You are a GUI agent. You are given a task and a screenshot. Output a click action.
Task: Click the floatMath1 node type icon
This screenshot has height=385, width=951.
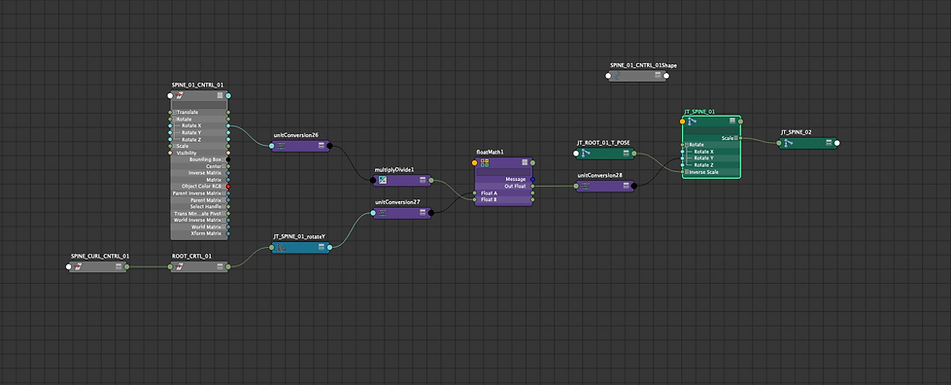[x=485, y=162]
